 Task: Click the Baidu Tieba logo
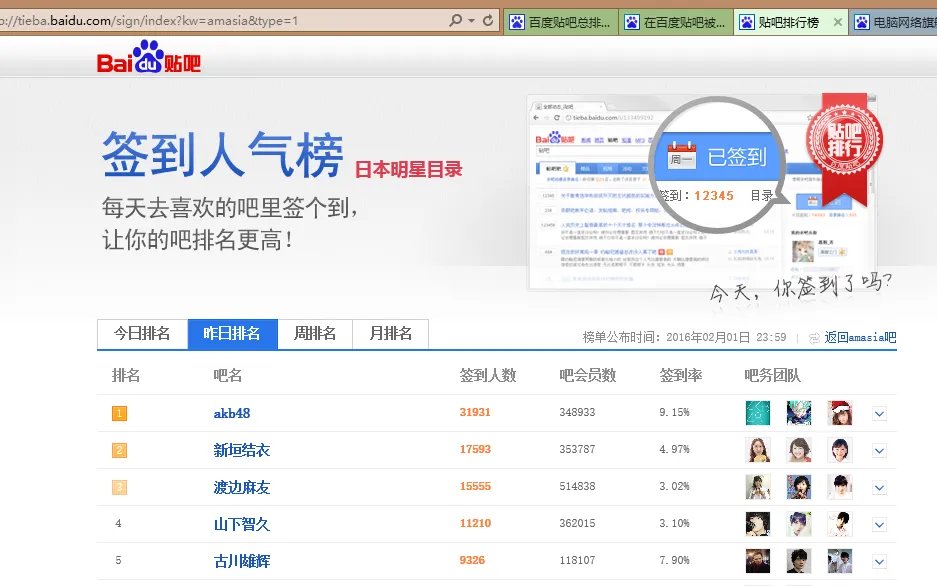(x=149, y=57)
